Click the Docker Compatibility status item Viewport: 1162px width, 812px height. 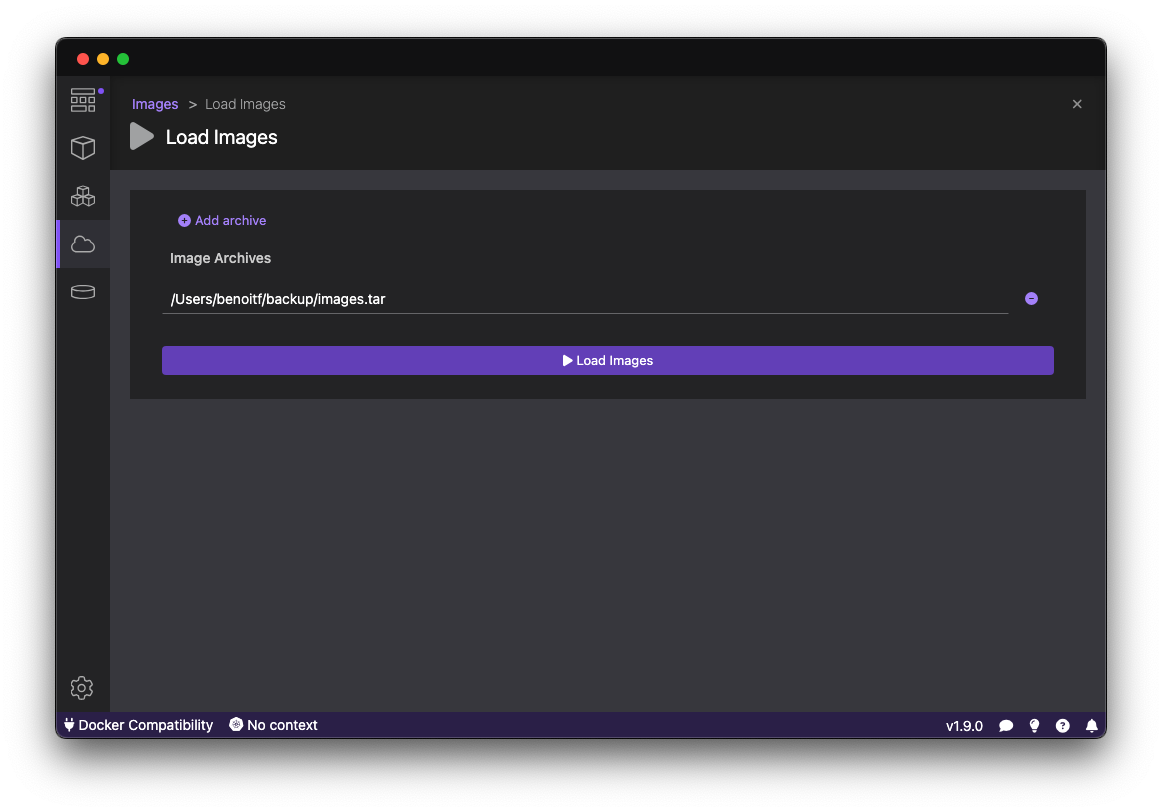tap(138, 725)
